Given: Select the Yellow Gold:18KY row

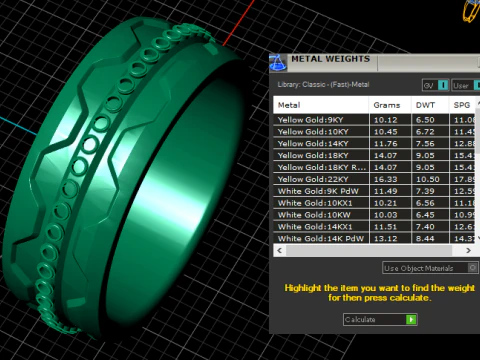Looking at the screenshot, I should tap(375, 155).
